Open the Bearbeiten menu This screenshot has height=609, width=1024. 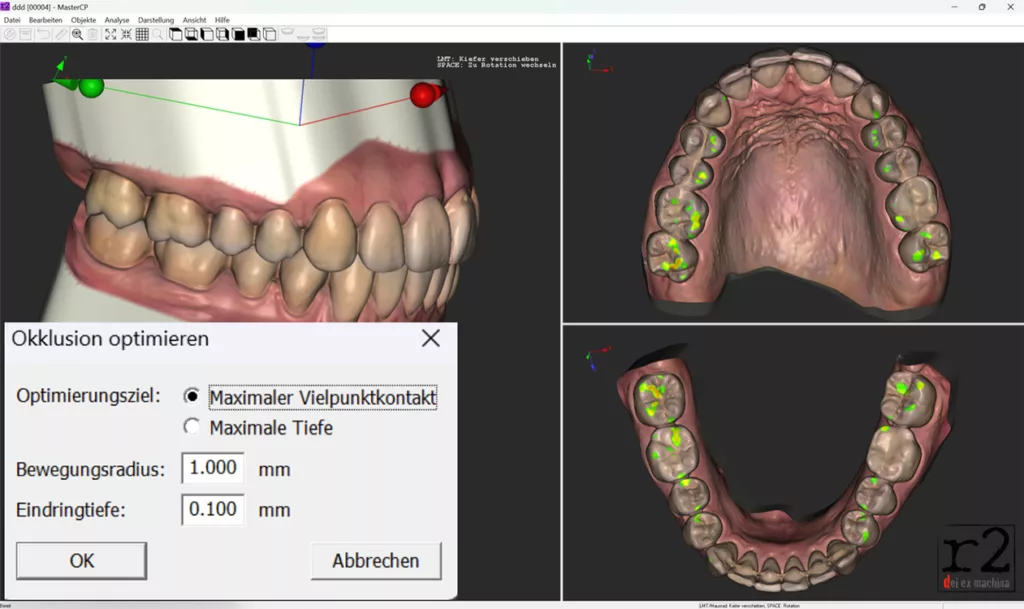tap(45, 20)
